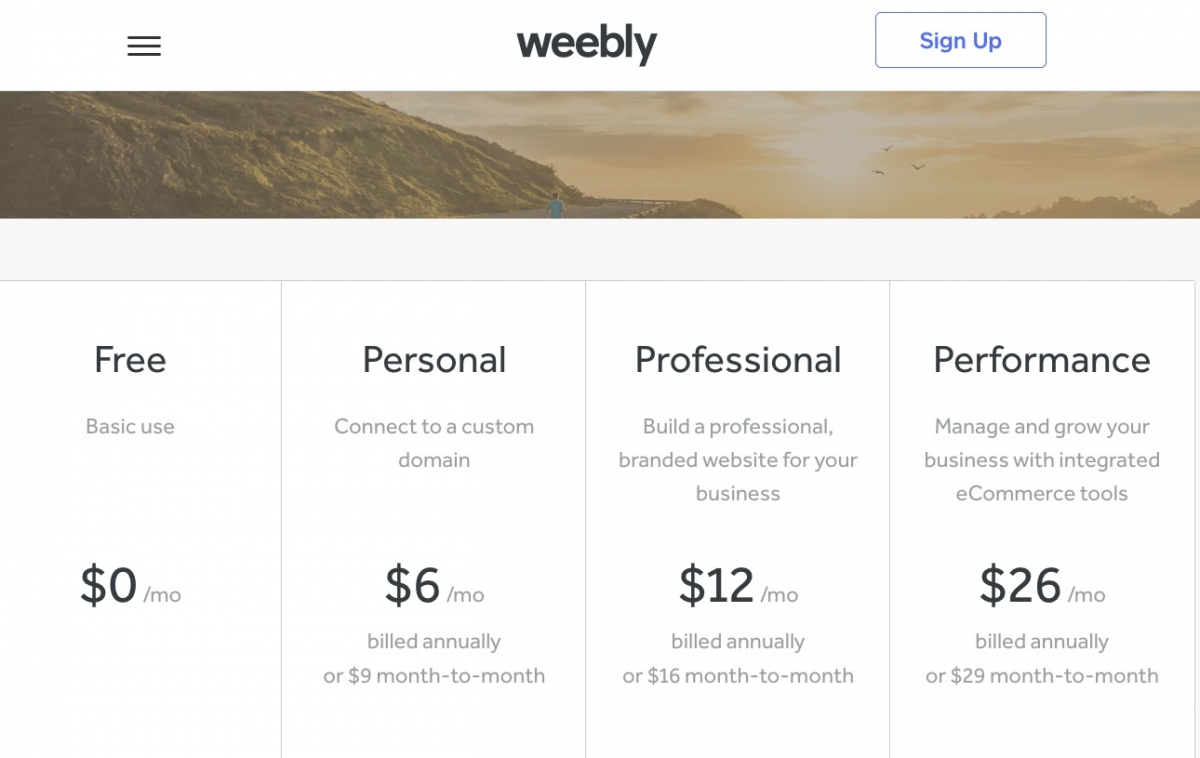Click the billed annually text under Professional
This screenshot has width=1200, height=758.
point(738,641)
